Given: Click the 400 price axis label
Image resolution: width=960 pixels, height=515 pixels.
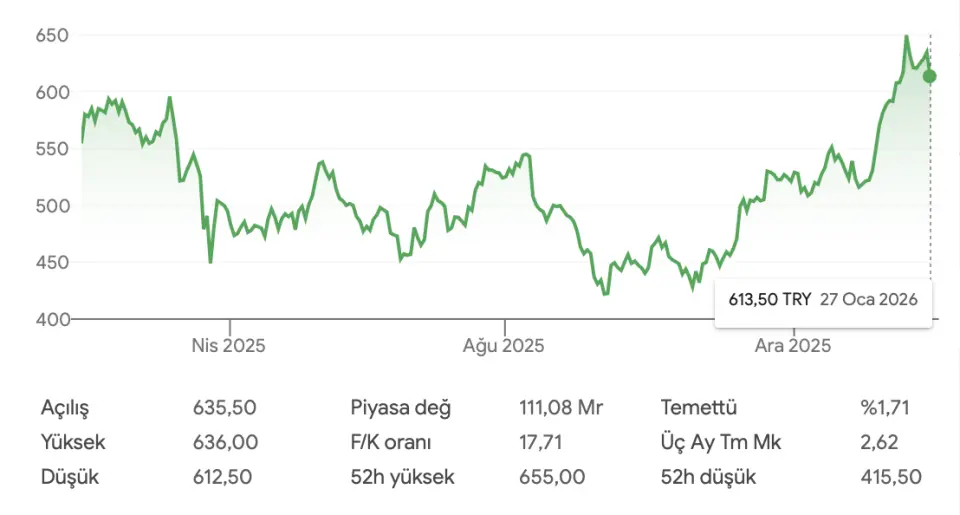Looking at the screenshot, I should pyautogui.click(x=53, y=319).
